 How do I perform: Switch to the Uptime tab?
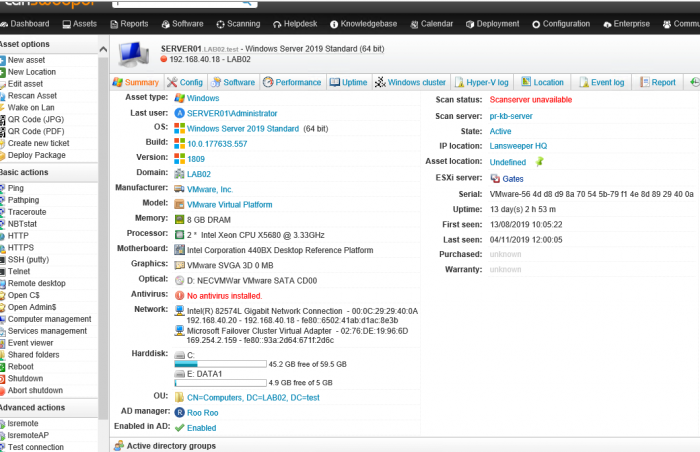349,82
